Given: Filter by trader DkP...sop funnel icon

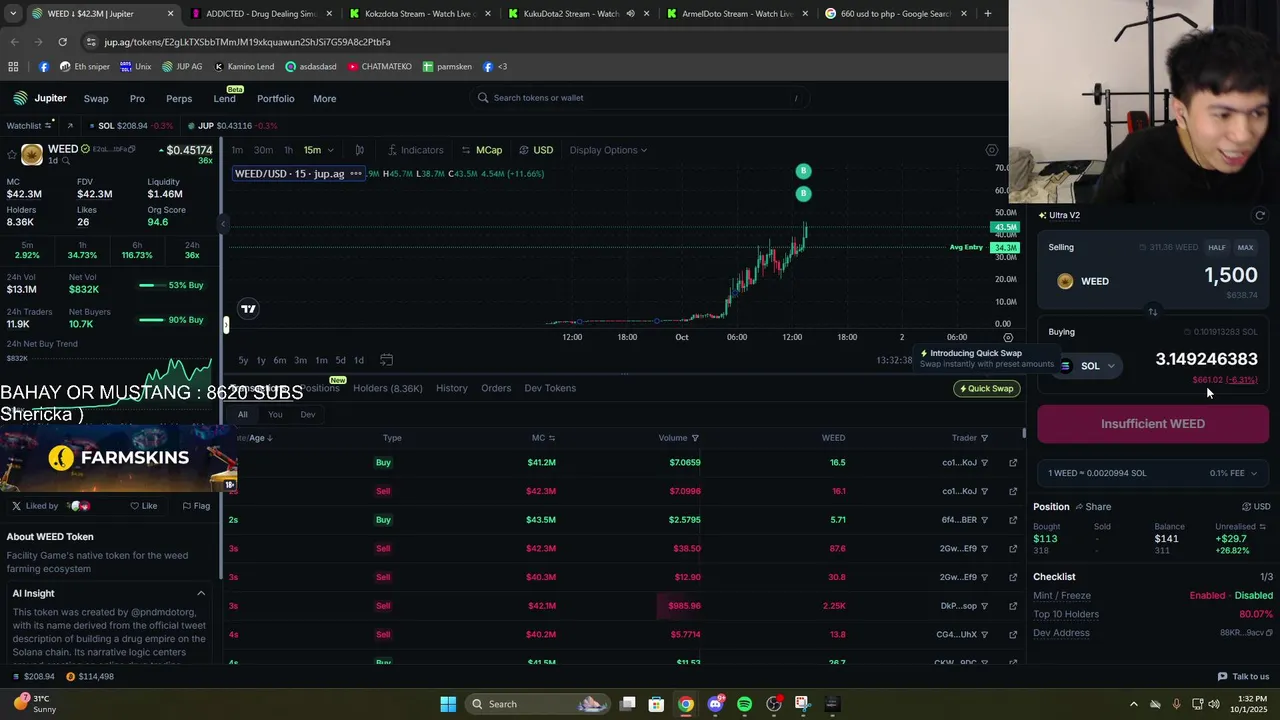Looking at the screenshot, I should [984, 606].
